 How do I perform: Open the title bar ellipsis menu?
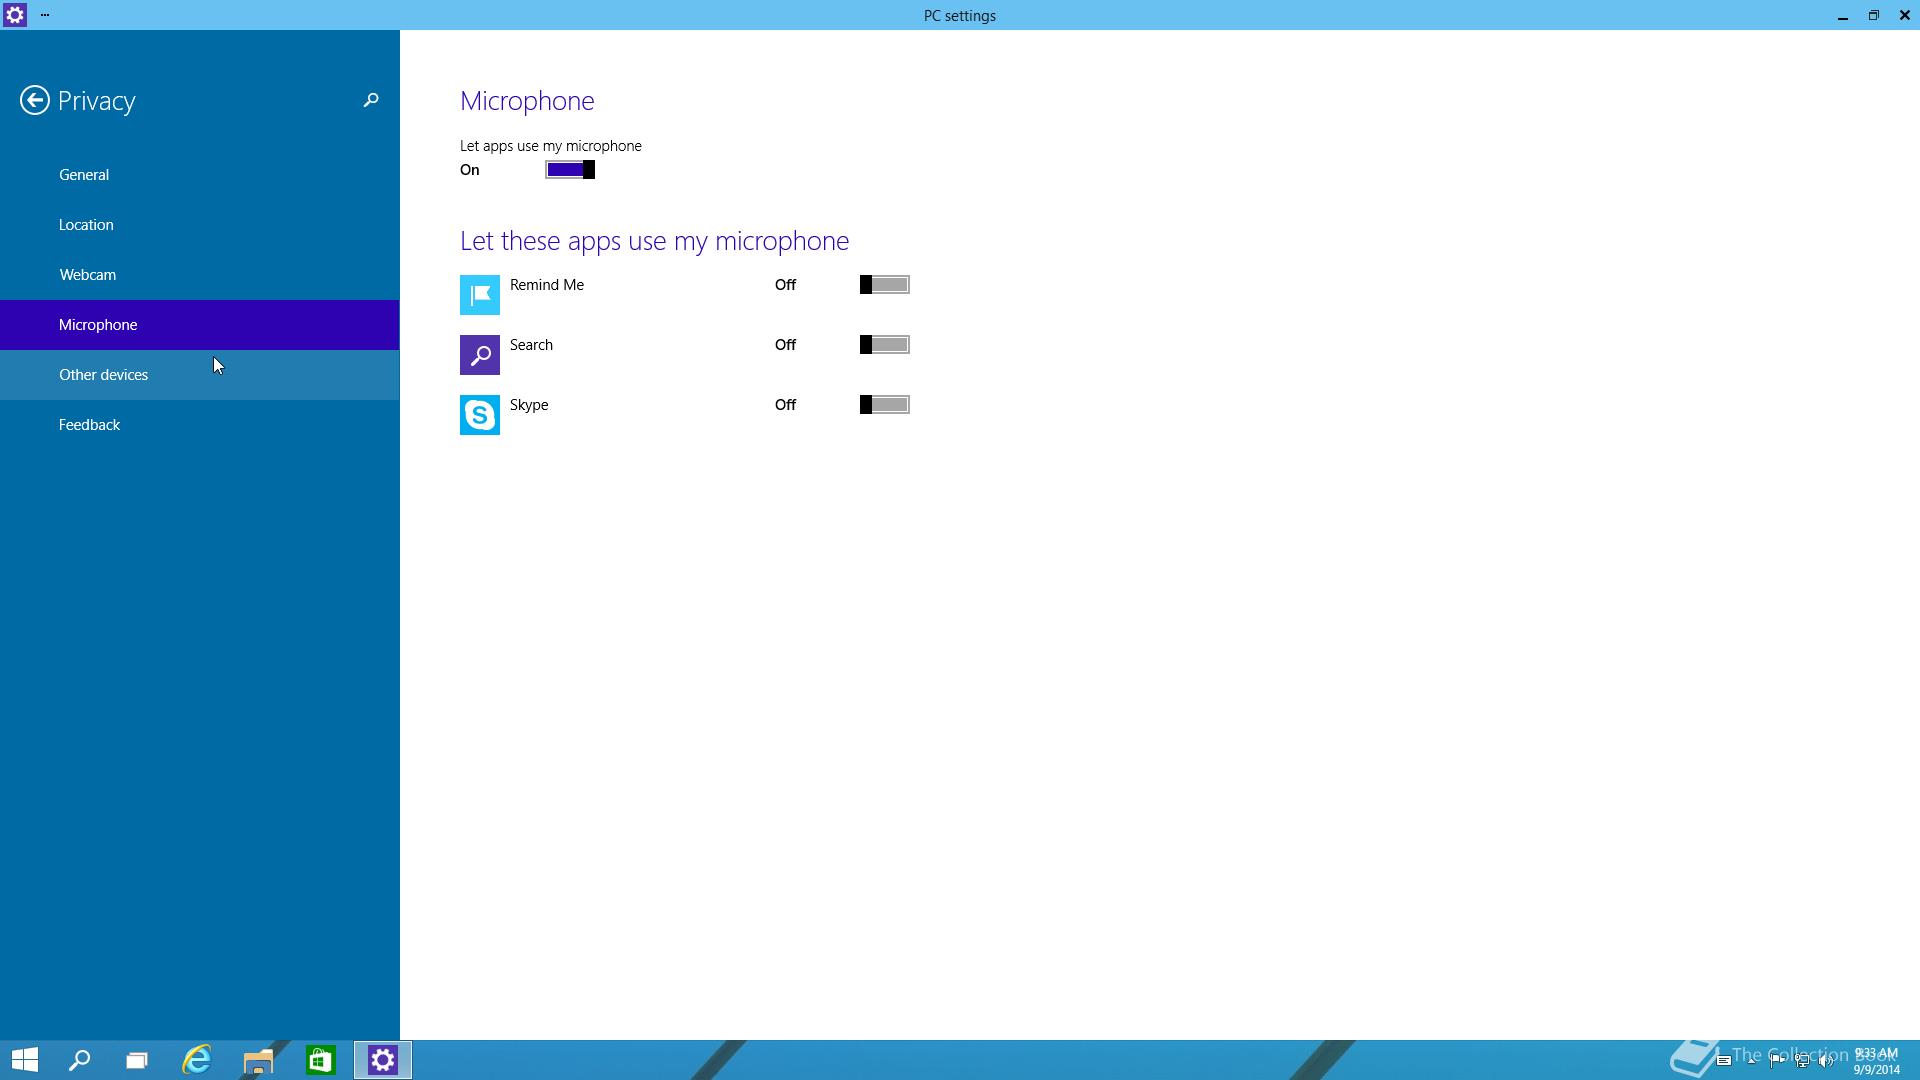click(x=45, y=15)
